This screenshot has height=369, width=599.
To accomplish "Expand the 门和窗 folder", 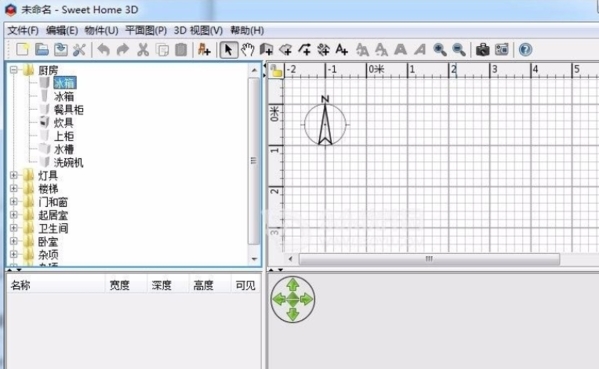I will coord(14,202).
